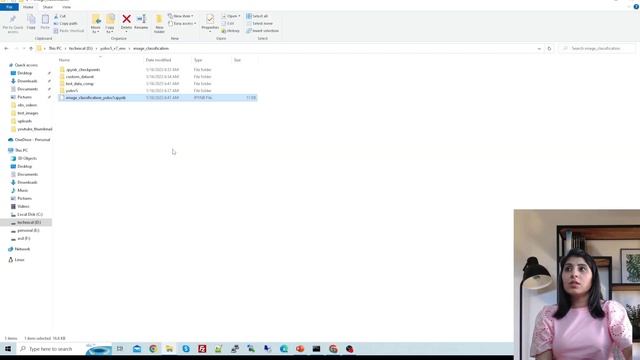Expand the address bar history dropdown
640x360 pixels.
click(x=539, y=49)
